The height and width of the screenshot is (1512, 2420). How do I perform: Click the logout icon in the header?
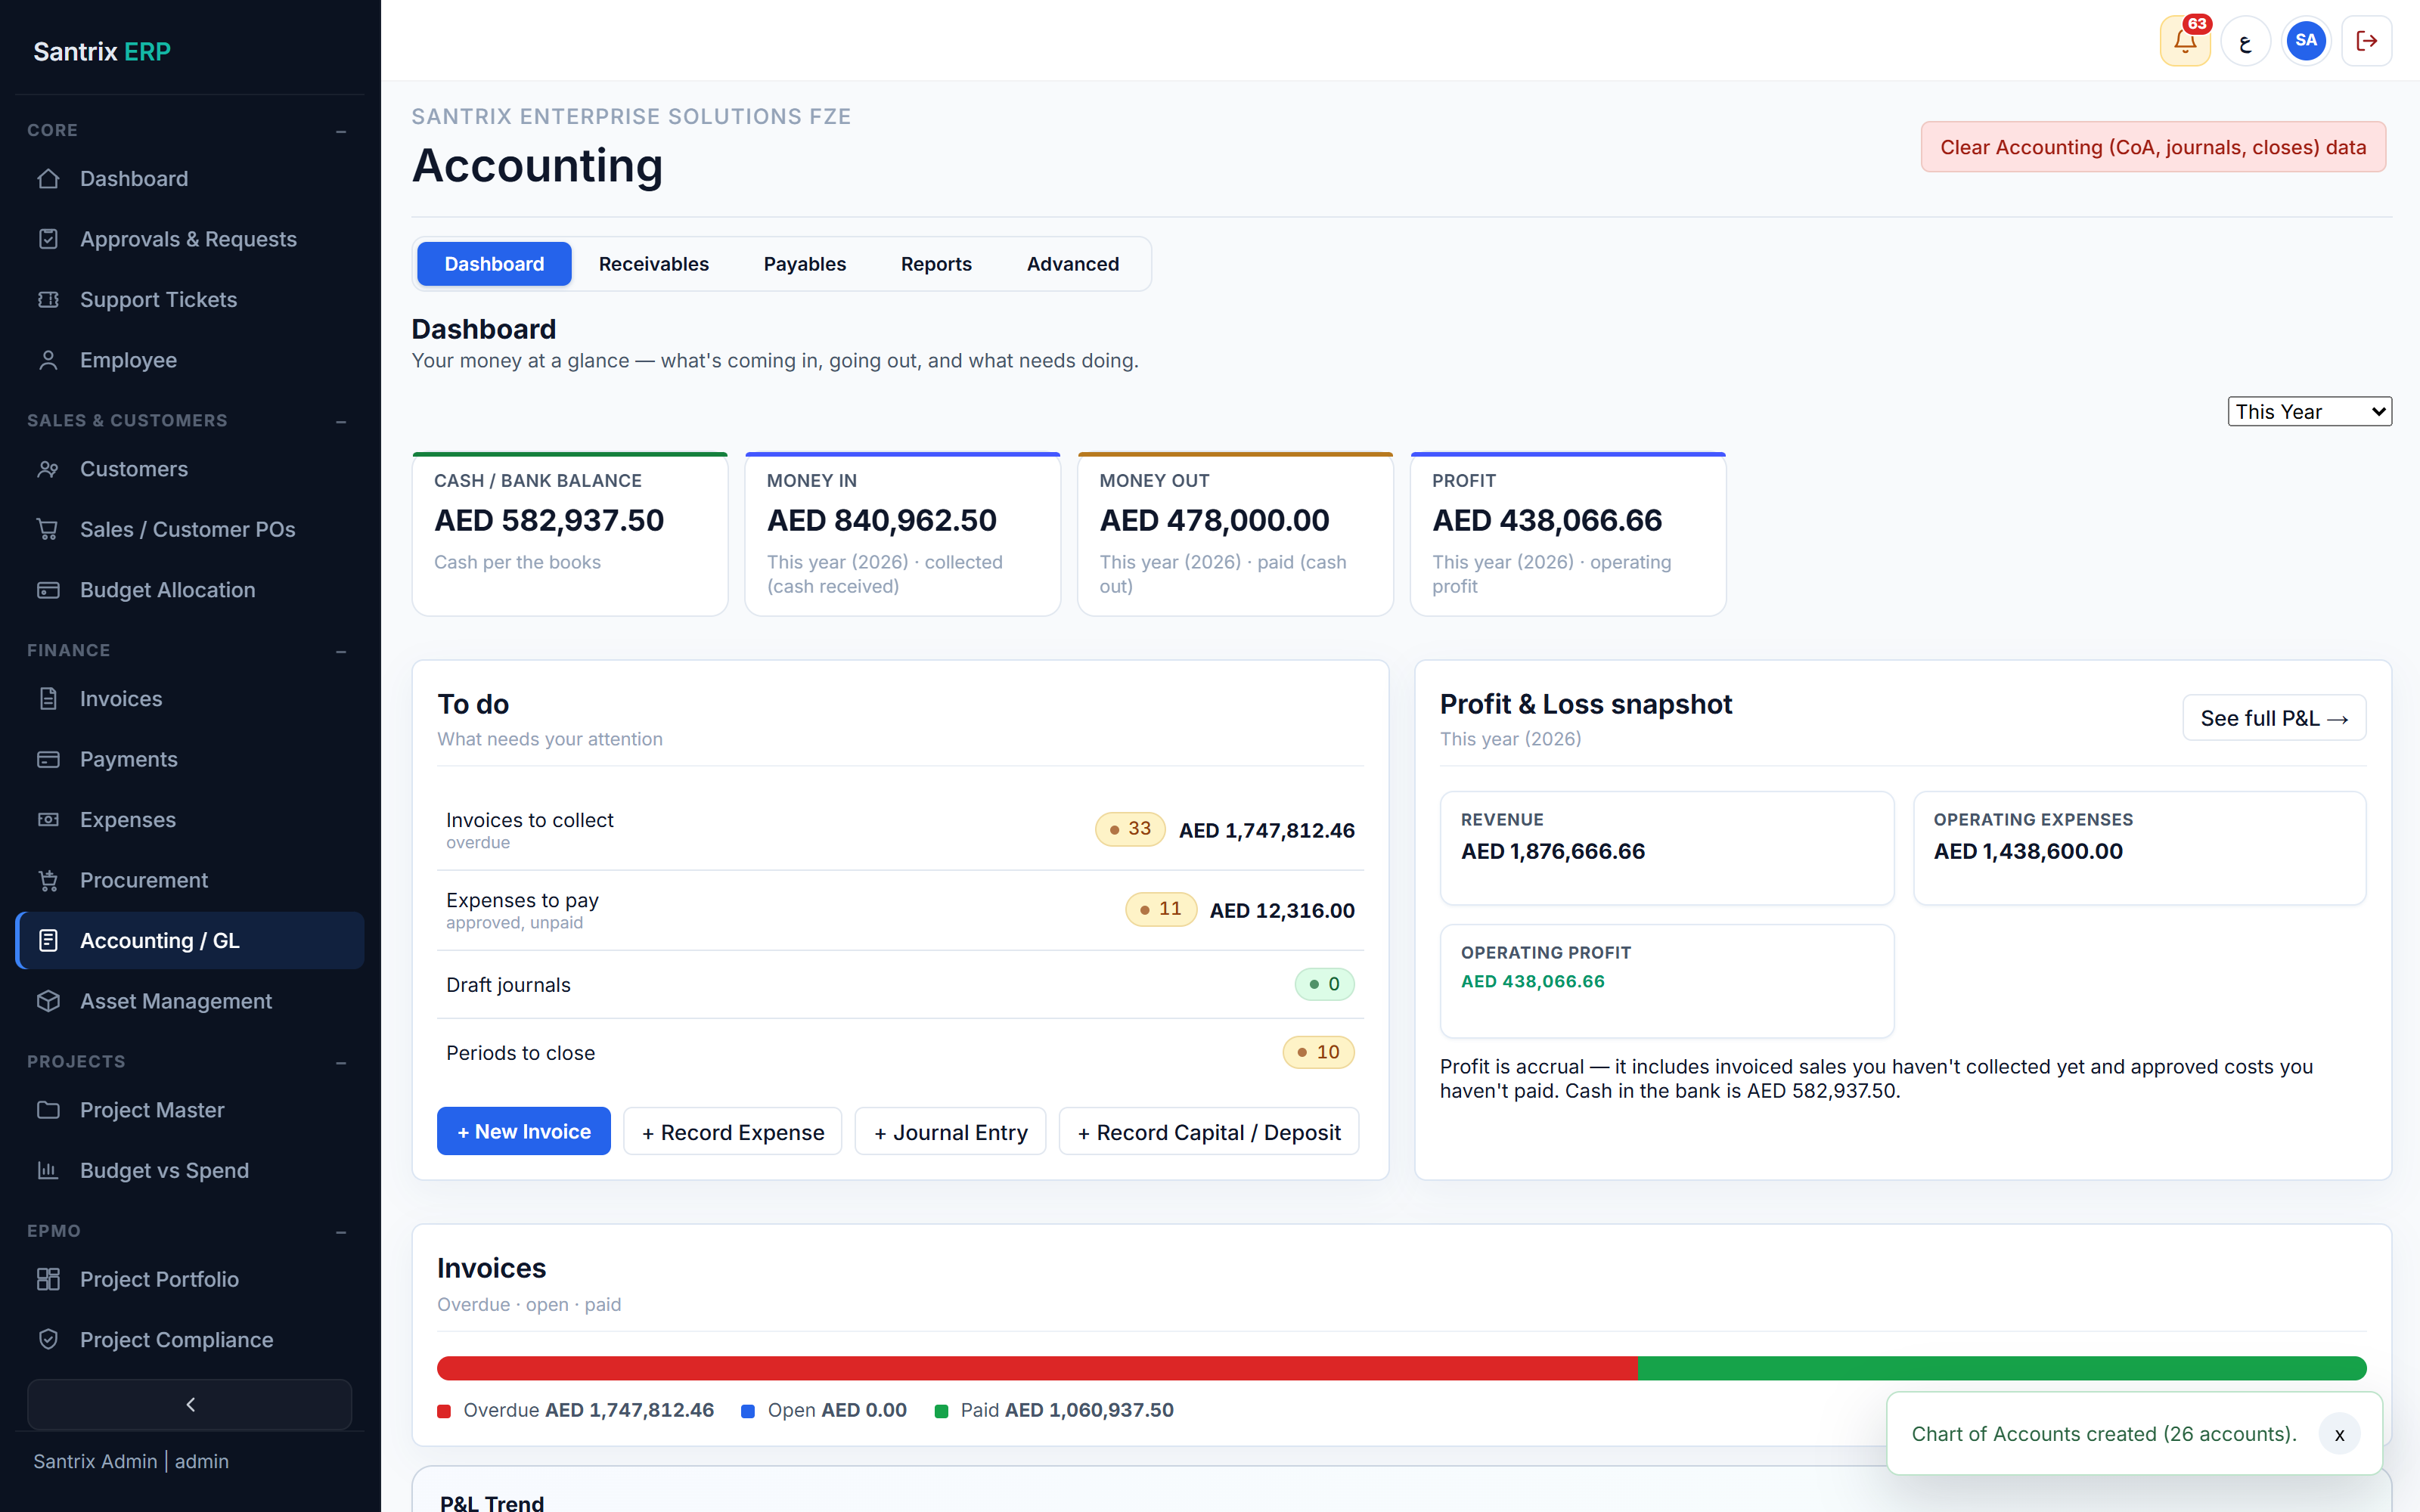[x=2367, y=41]
